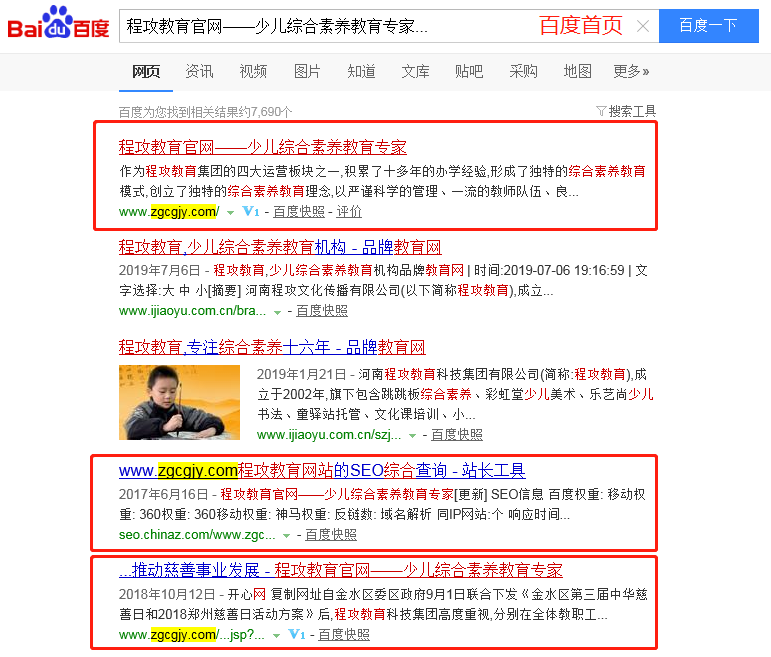Open result 程攻教育官网——少儿综合素养教育专家

(263, 147)
